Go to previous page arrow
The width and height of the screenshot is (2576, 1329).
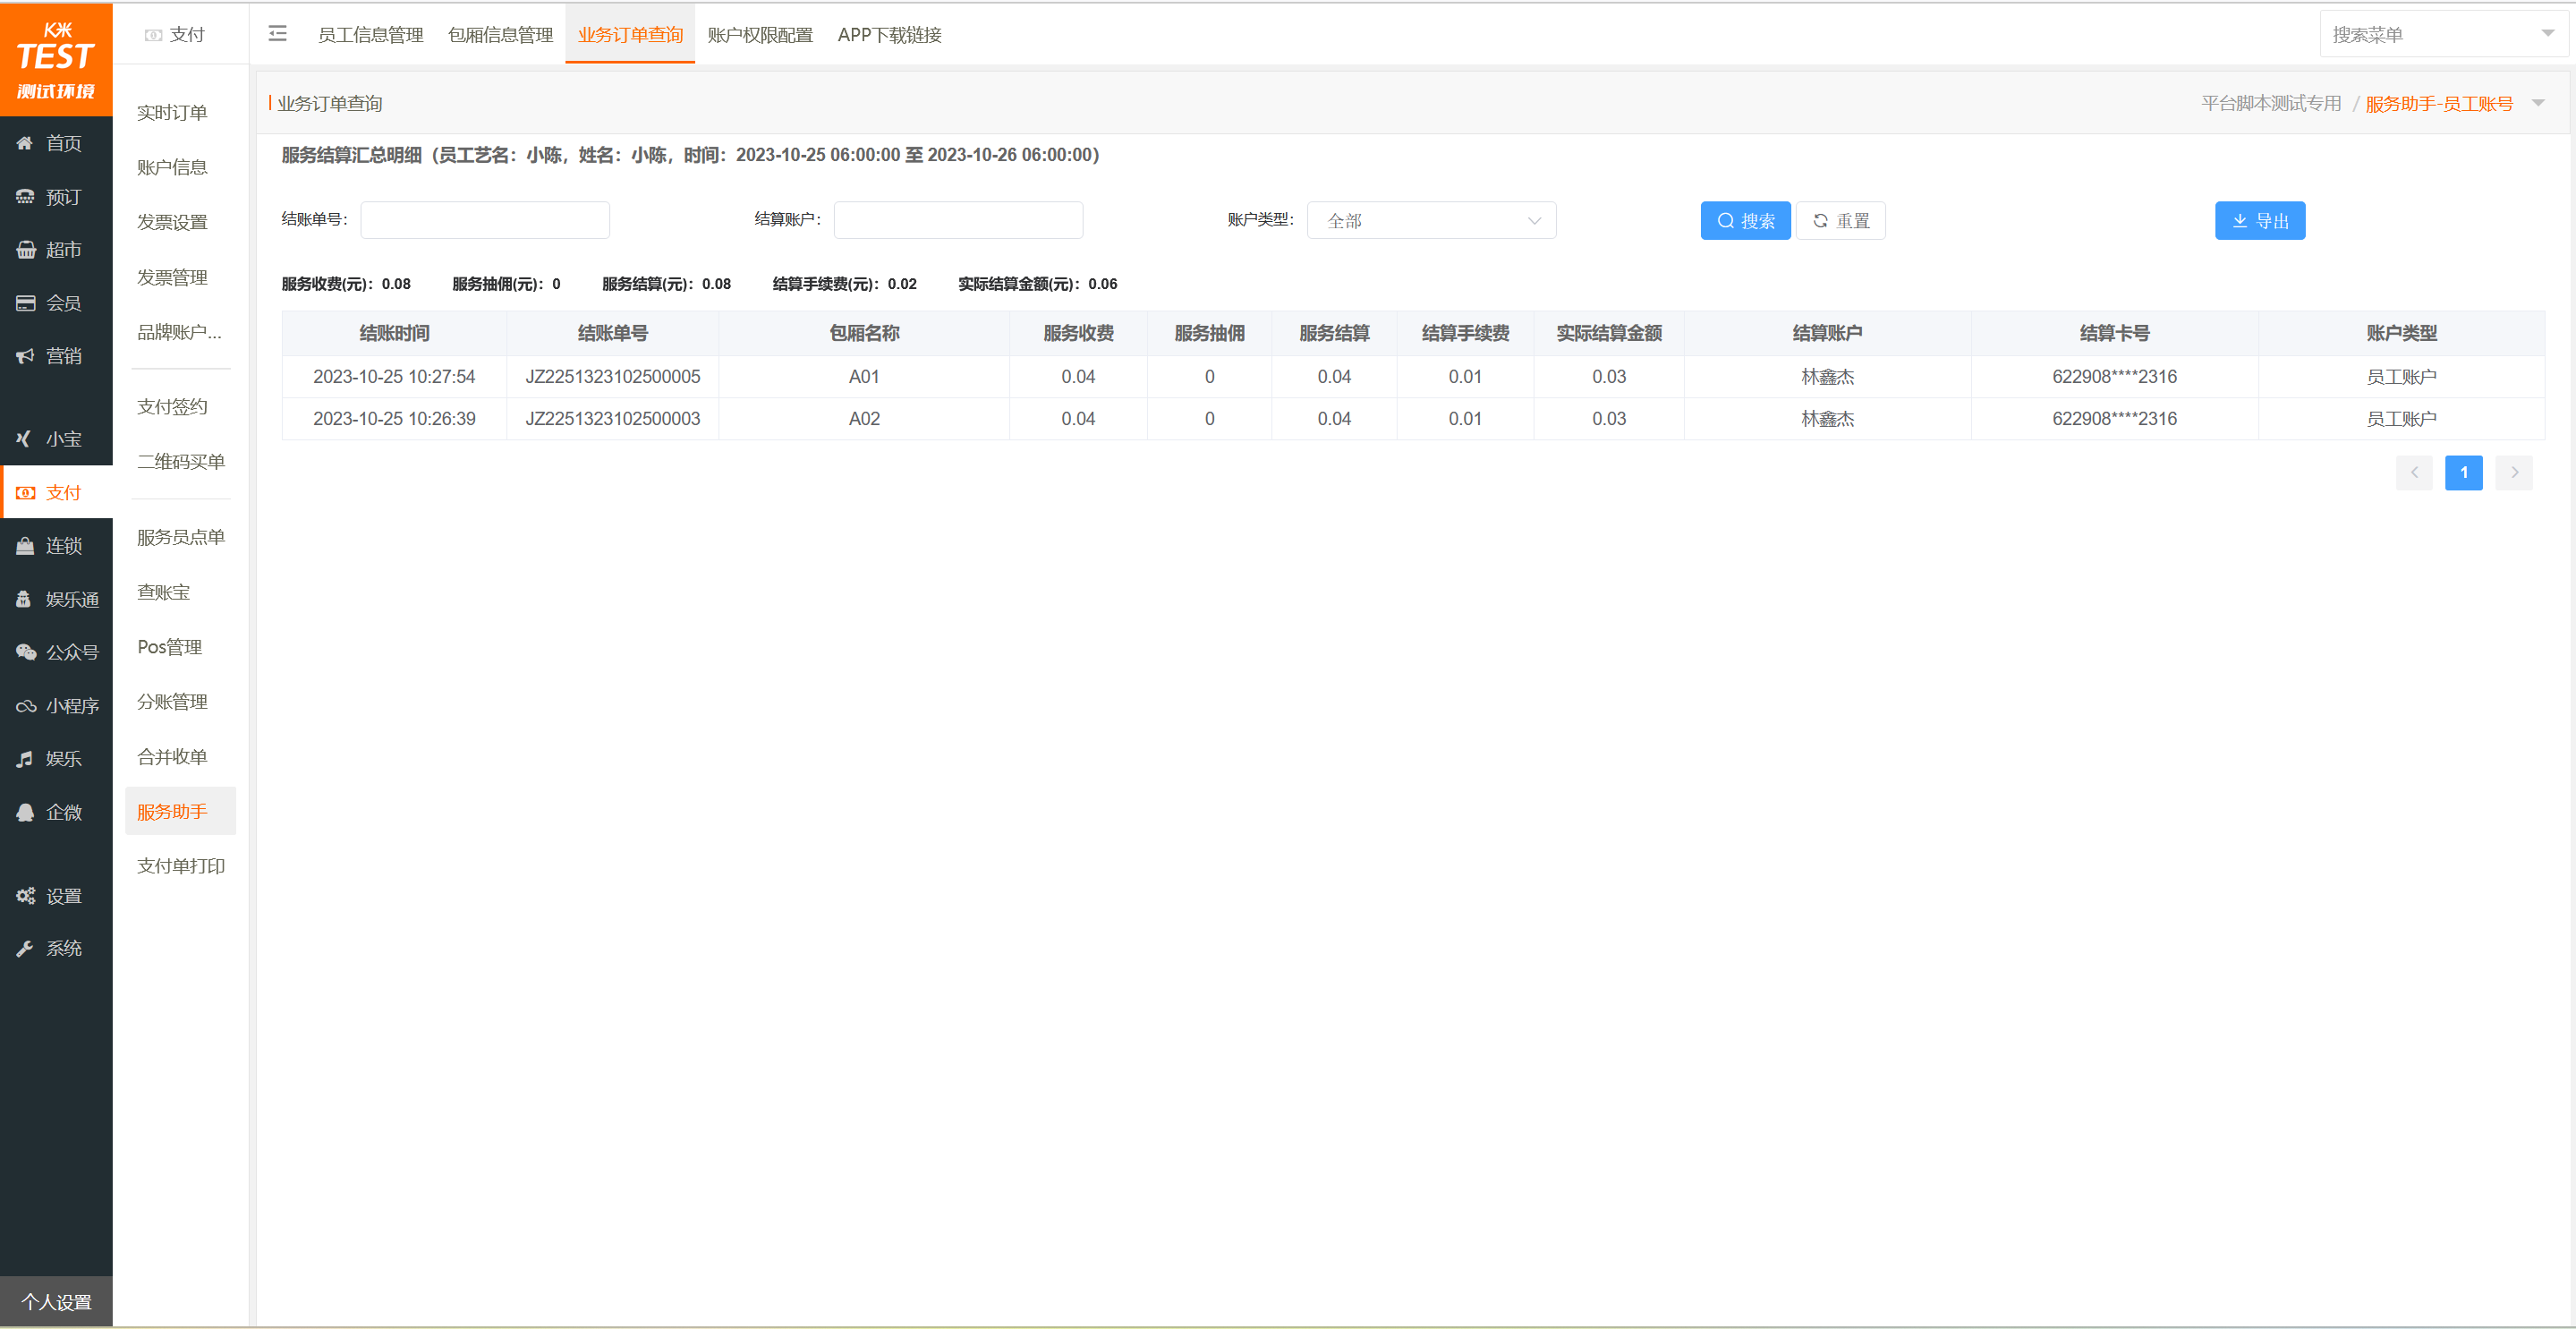click(x=2414, y=472)
